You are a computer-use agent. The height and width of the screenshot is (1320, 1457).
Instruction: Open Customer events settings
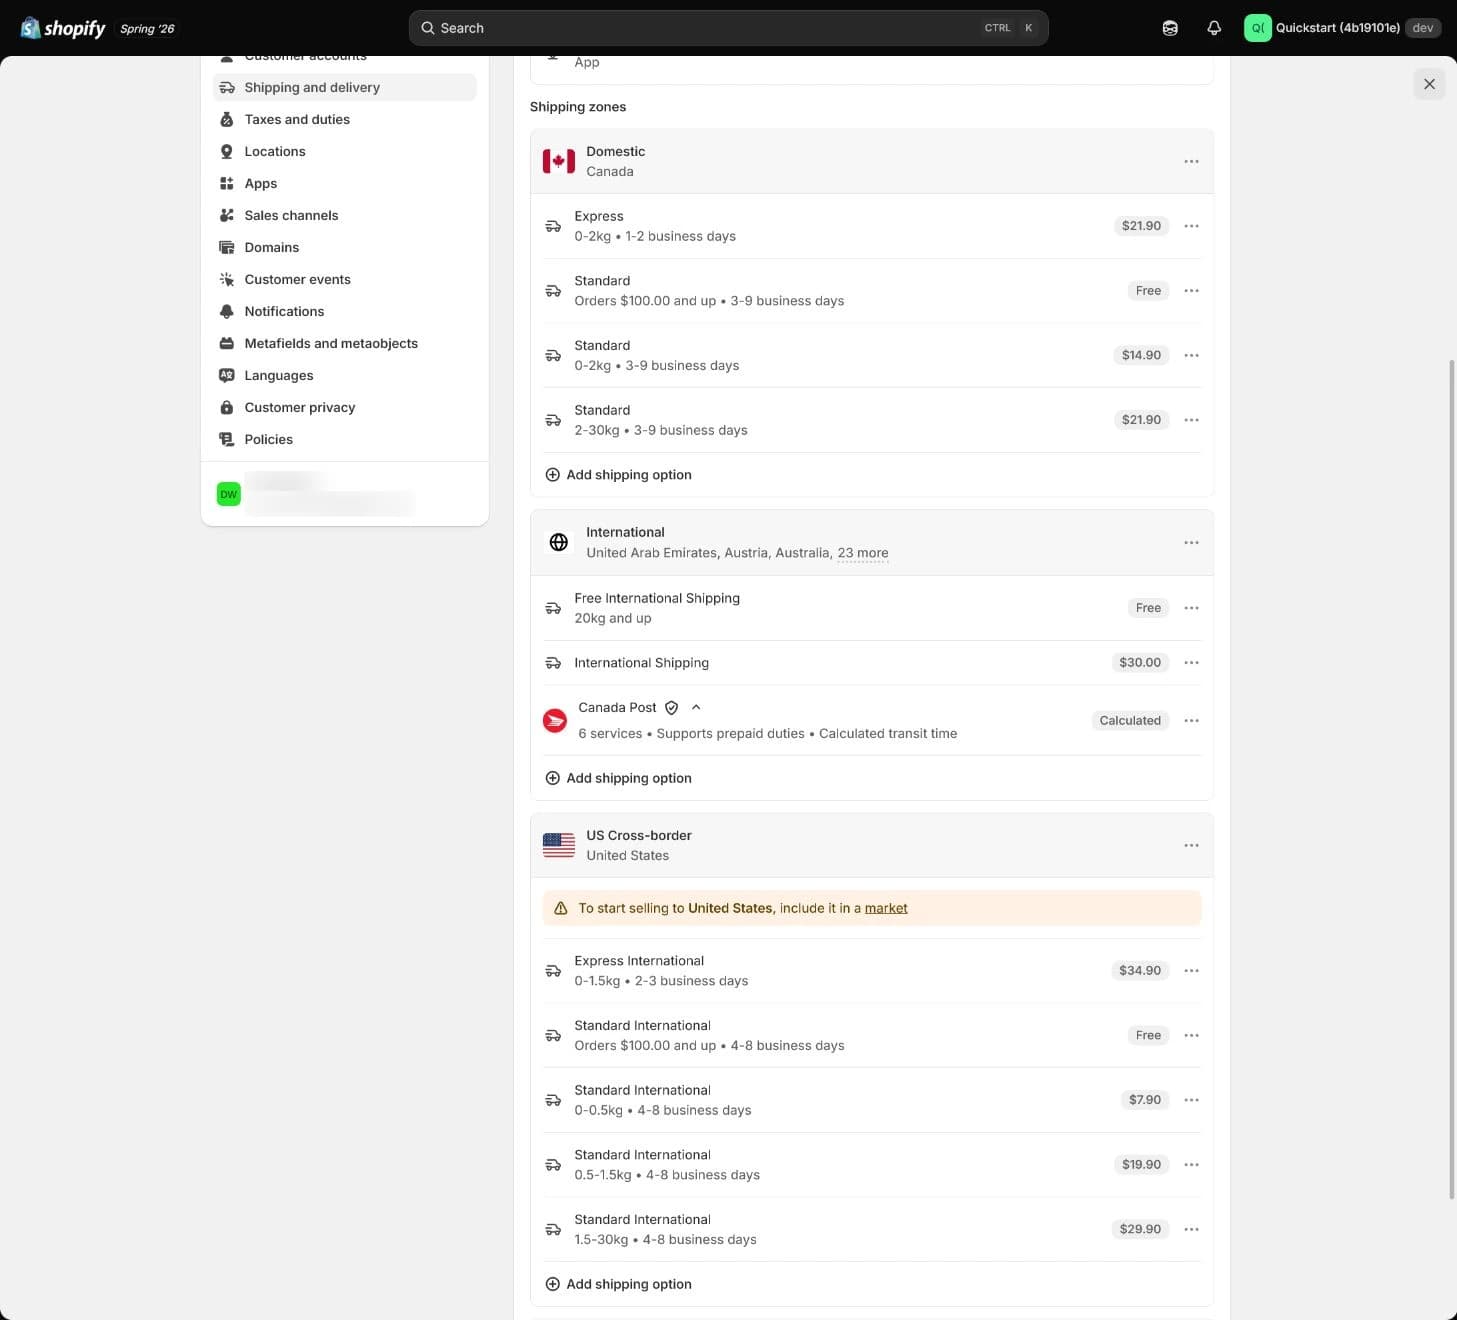(344, 279)
